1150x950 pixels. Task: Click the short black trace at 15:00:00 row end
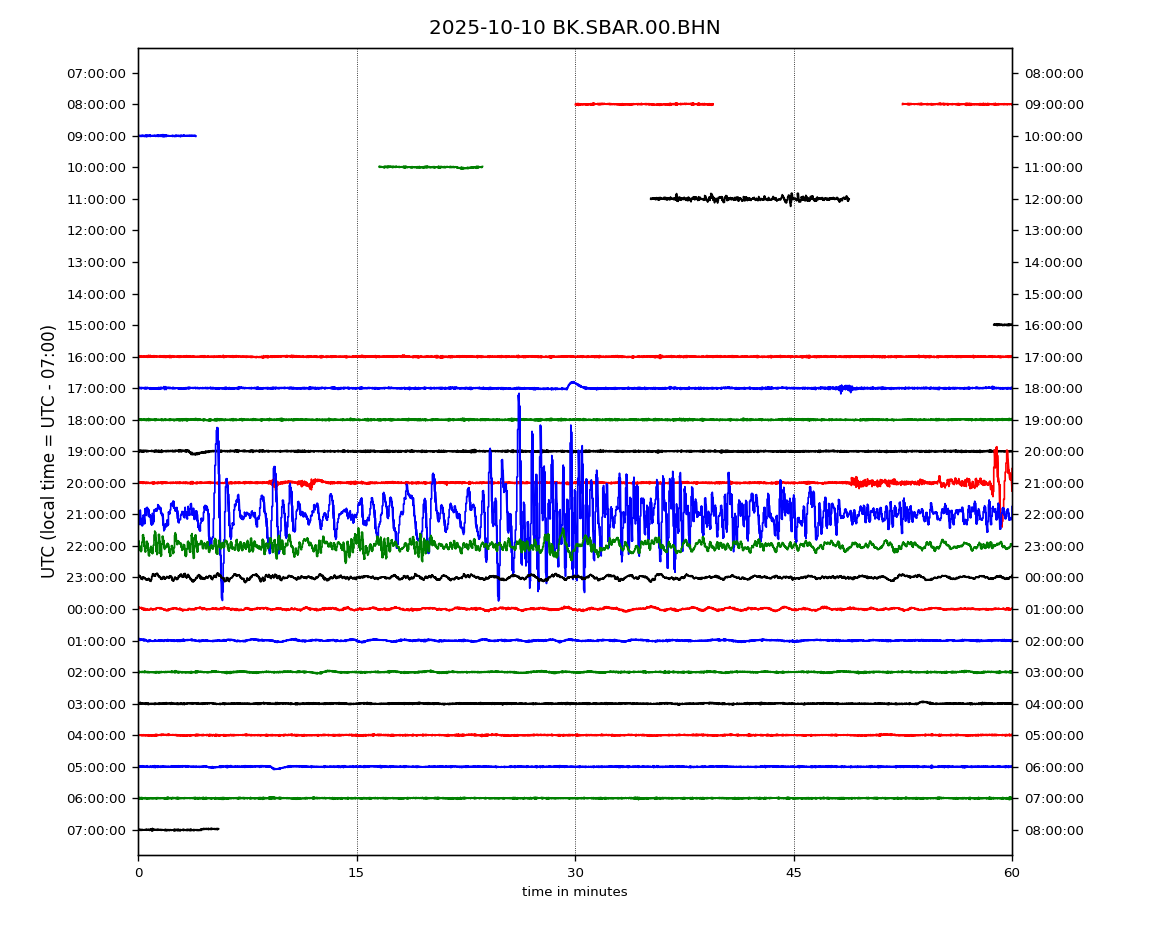[x=1002, y=324]
